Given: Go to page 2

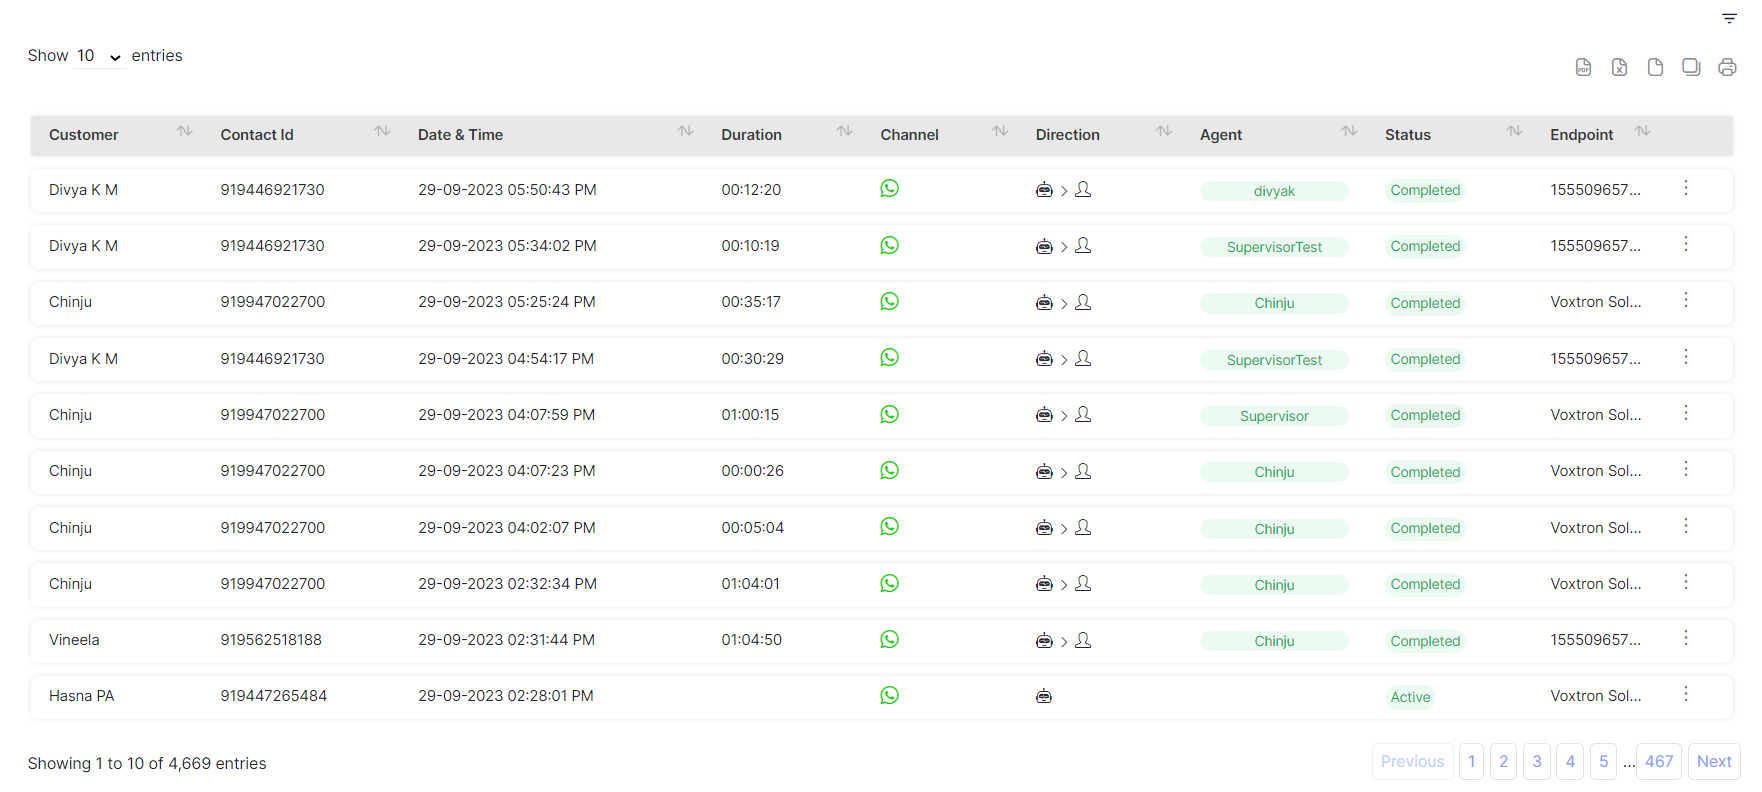Looking at the screenshot, I should [1503, 762].
